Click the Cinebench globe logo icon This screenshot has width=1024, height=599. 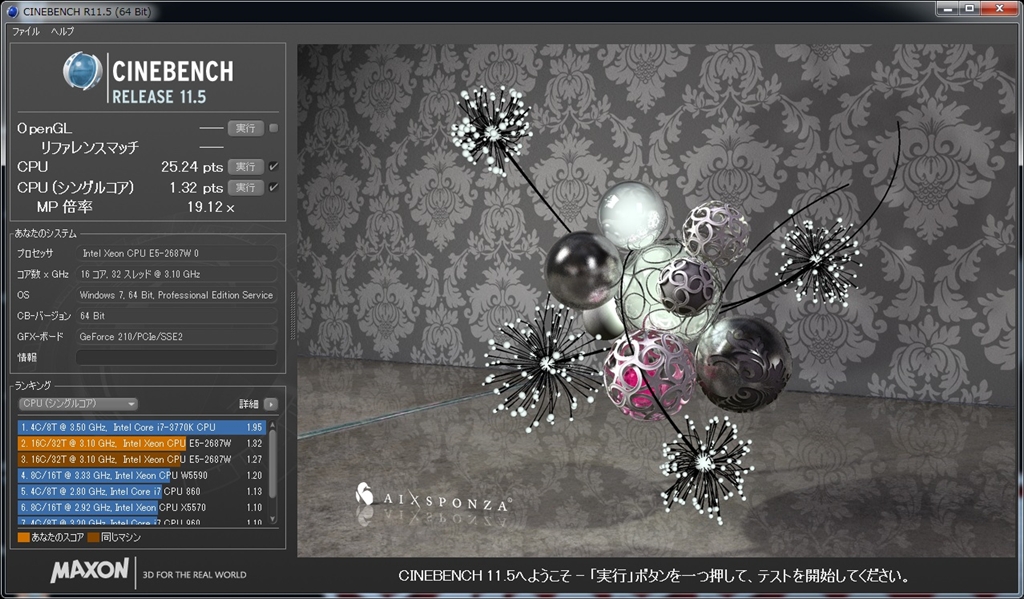(82, 72)
